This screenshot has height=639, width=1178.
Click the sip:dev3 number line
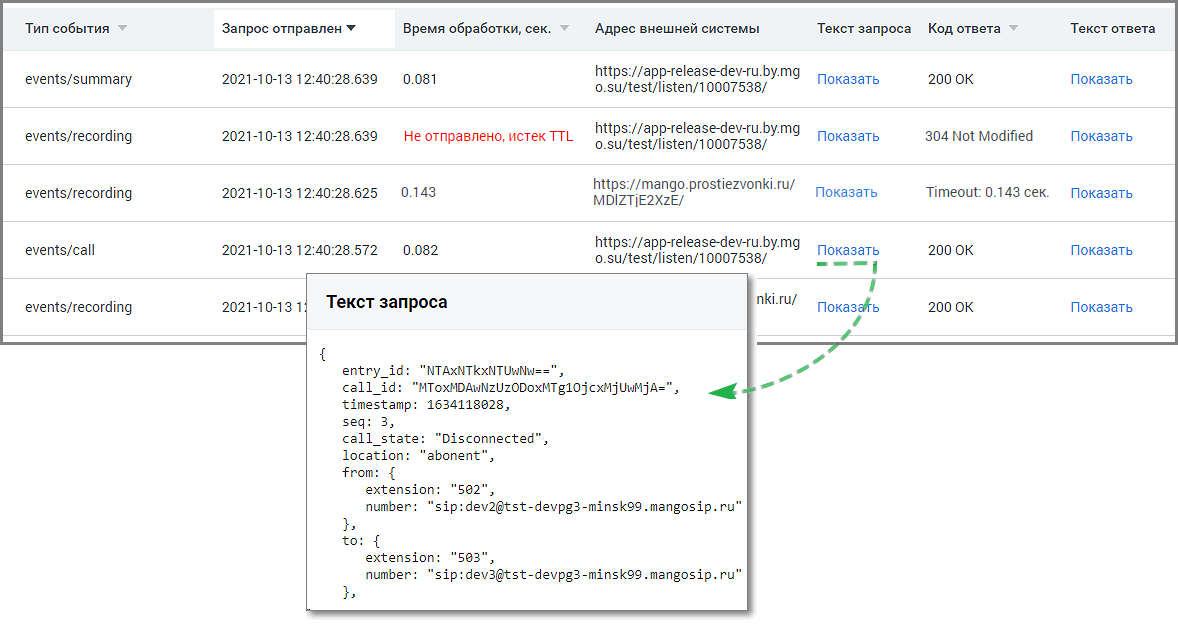(x=554, y=575)
